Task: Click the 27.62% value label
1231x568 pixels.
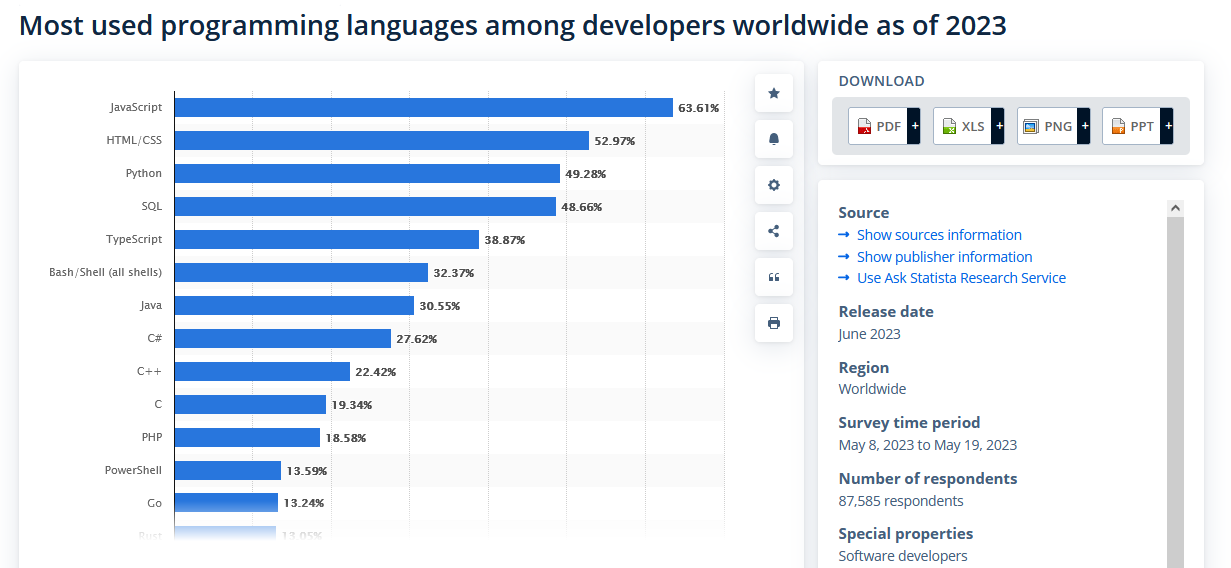Action: pos(417,339)
